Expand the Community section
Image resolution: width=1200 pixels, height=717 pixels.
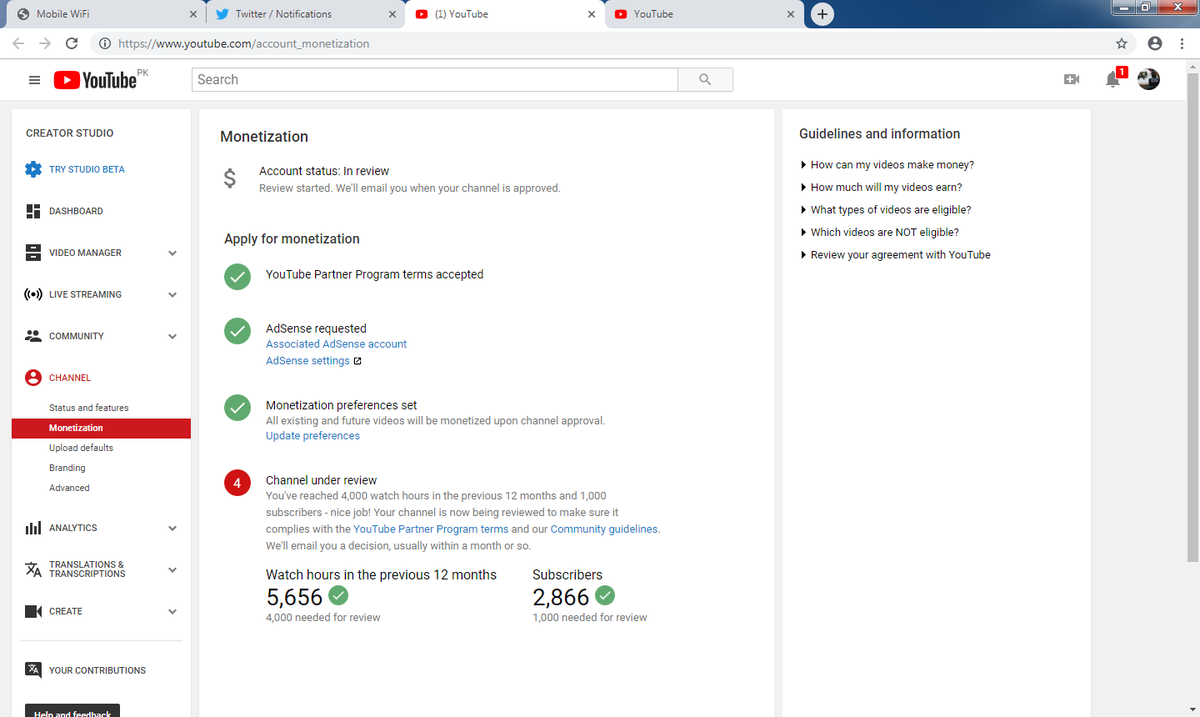[172, 337]
